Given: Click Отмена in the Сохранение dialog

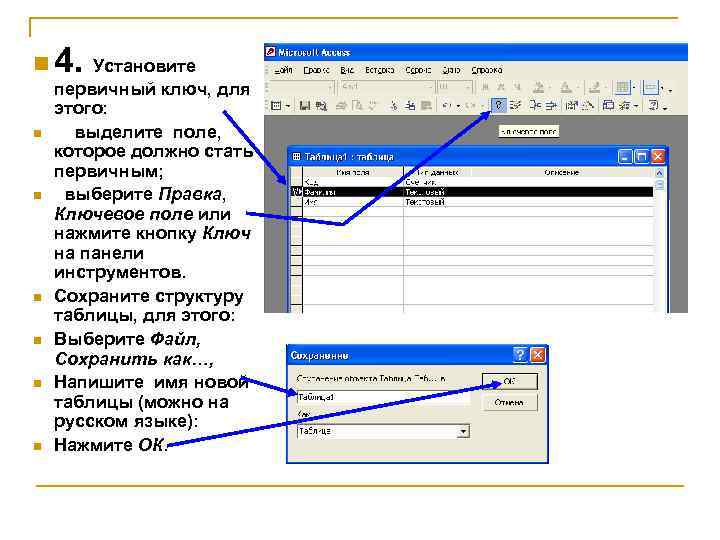Looking at the screenshot, I should click(x=509, y=402).
